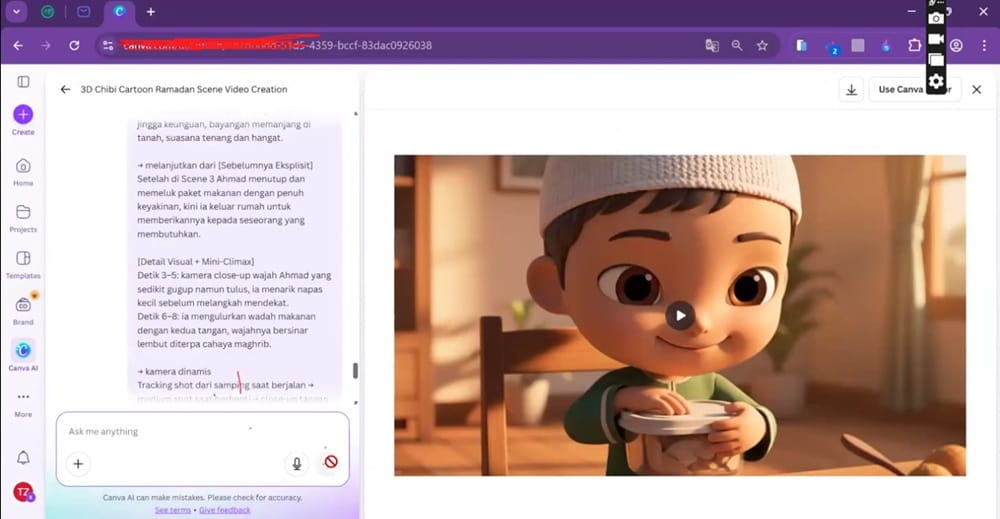Click the text [Detail Visual + Mini-Climax]

point(196,261)
